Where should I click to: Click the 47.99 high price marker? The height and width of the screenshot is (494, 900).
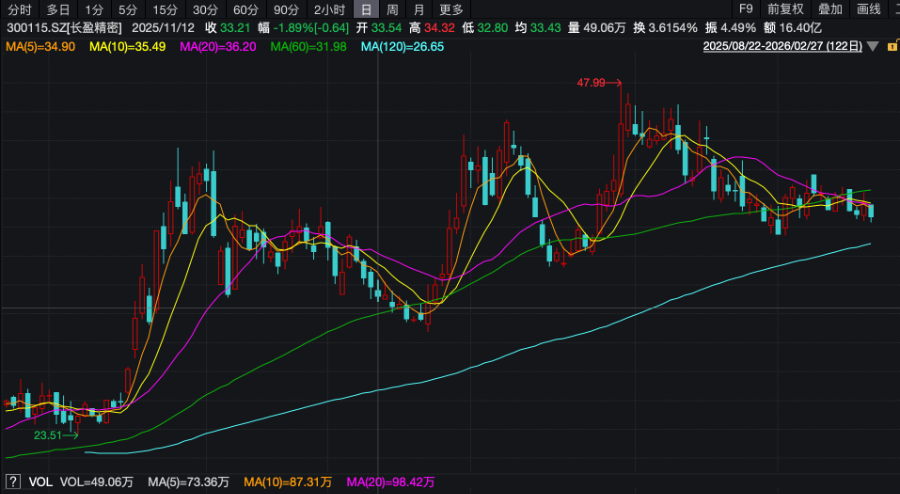[x=592, y=83]
